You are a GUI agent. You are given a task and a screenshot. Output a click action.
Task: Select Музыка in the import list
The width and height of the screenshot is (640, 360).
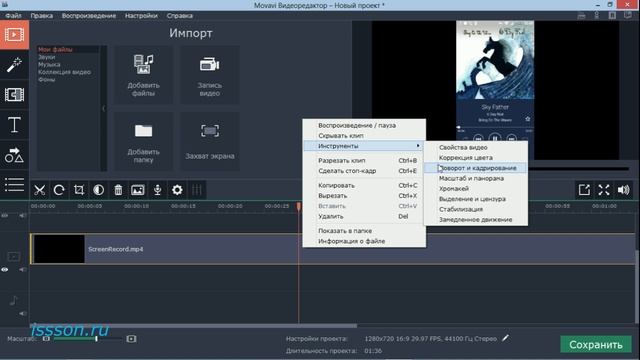click(x=49, y=64)
